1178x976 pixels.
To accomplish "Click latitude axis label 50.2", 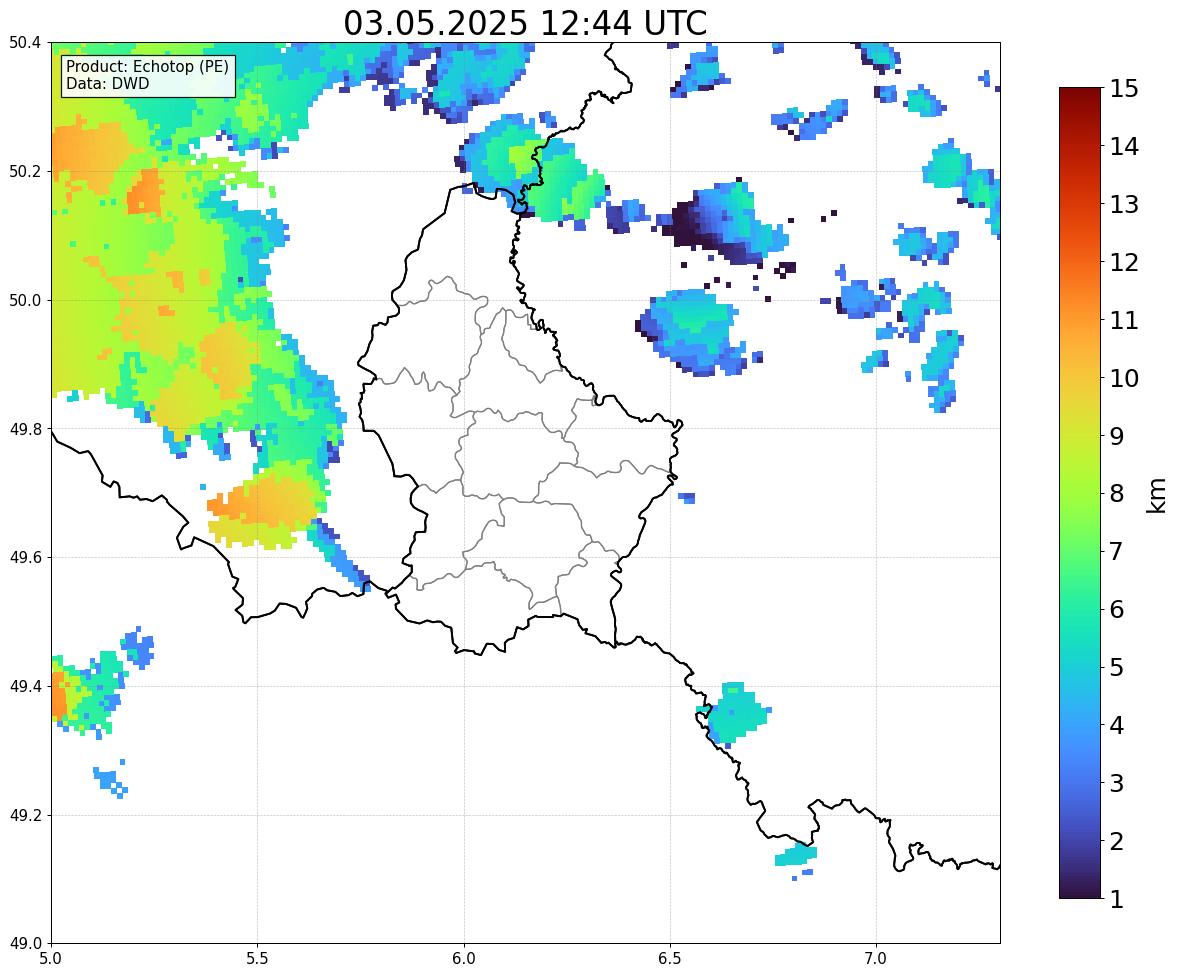I will point(25,171).
